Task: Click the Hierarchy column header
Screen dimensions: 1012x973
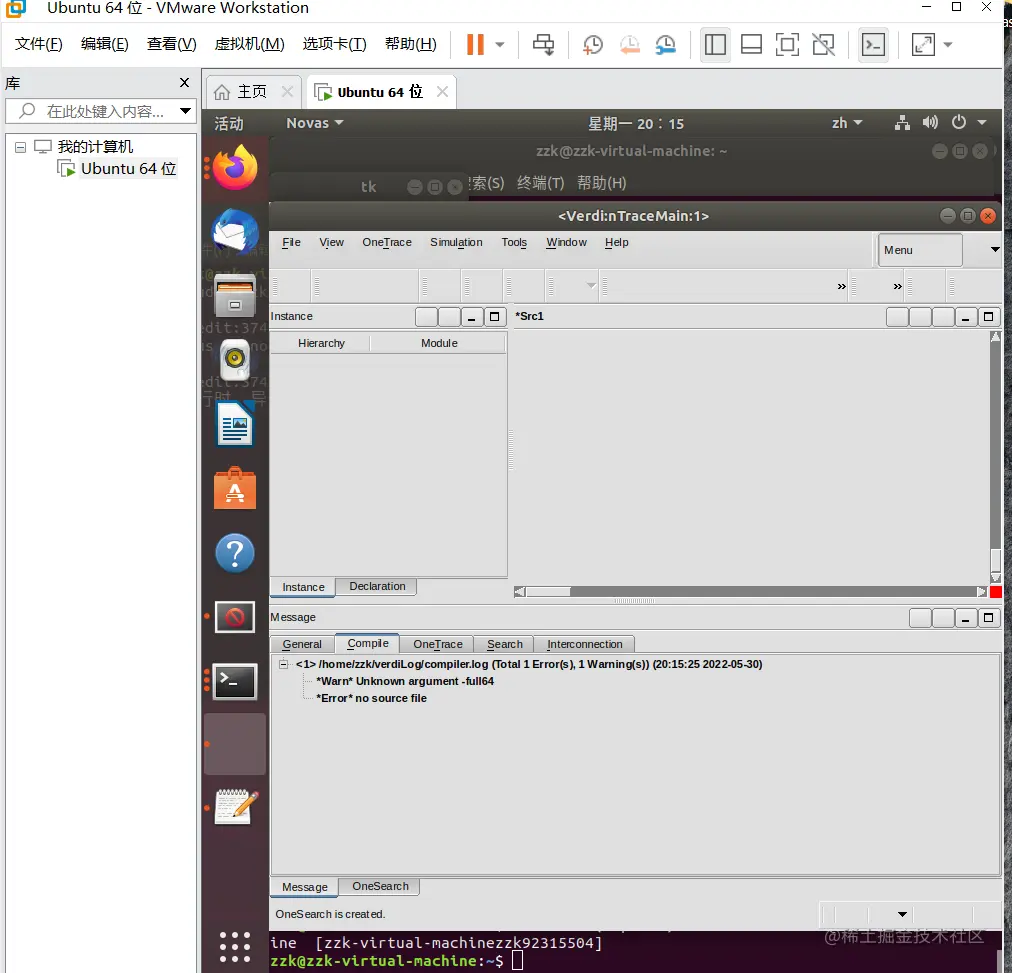Action: pyautogui.click(x=321, y=343)
